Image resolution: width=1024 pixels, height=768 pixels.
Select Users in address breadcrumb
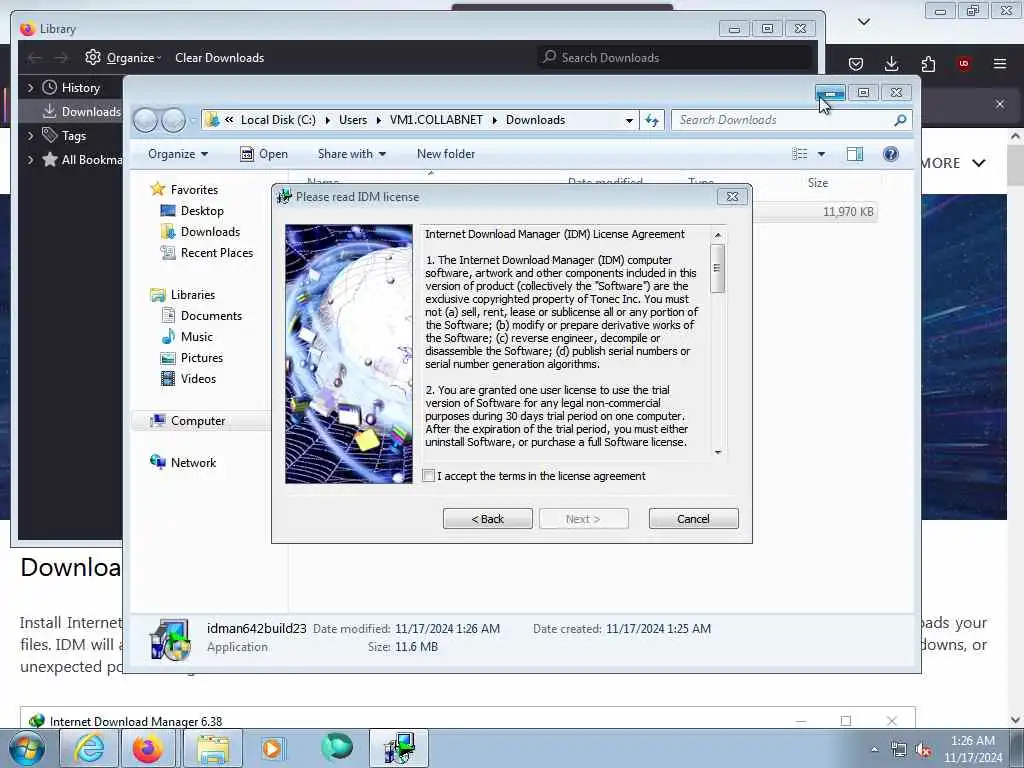coord(353,120)
